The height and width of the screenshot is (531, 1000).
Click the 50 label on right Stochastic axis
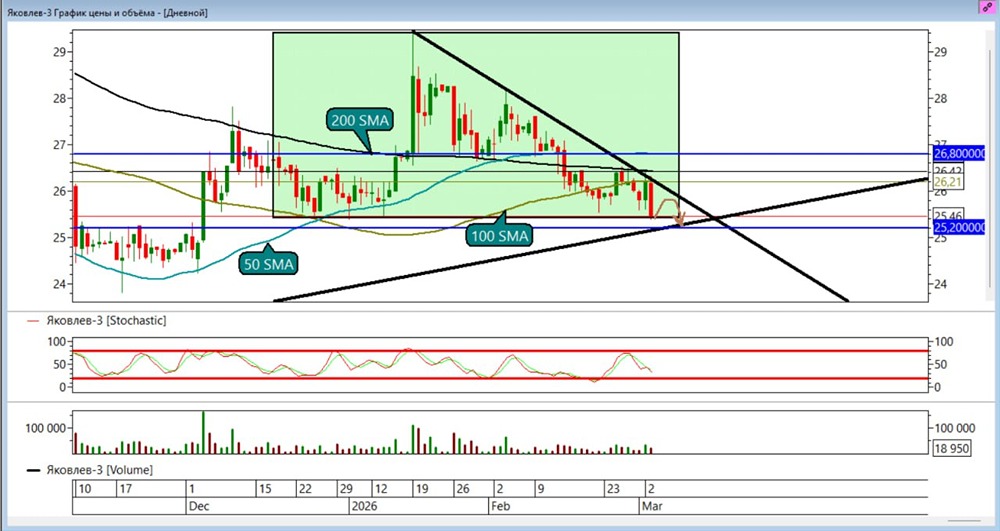pyautogui.click(x=940, y=365)
